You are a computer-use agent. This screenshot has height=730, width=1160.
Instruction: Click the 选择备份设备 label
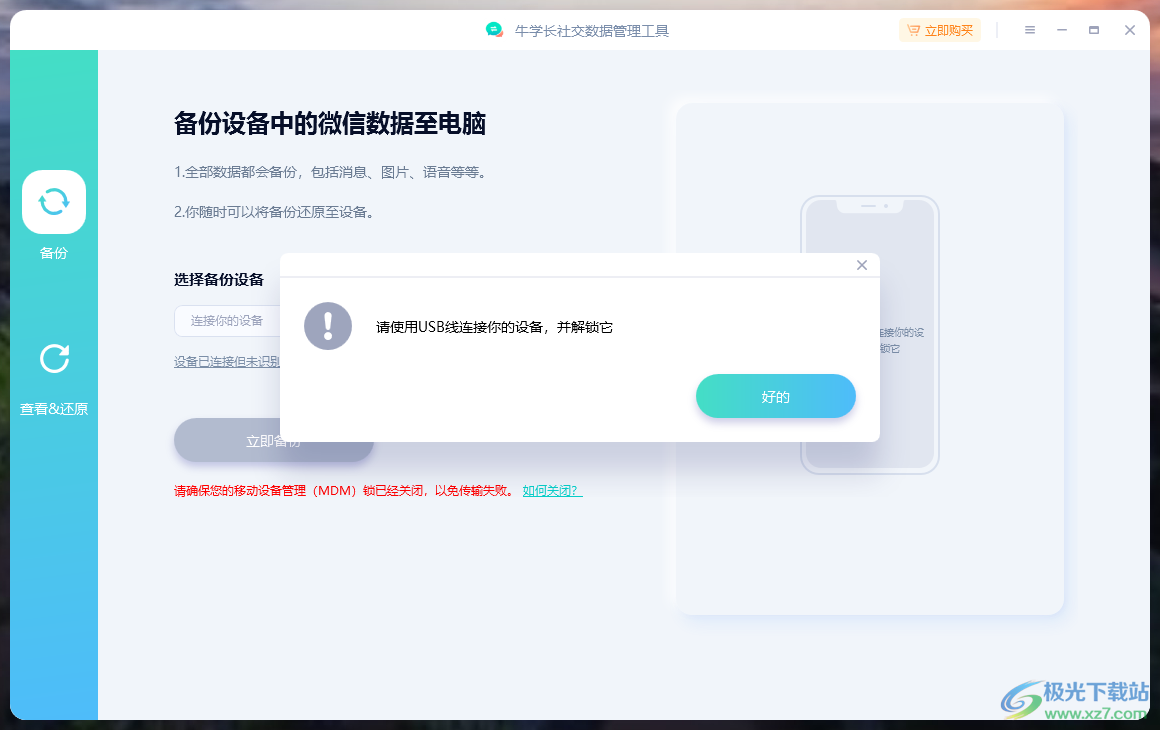(x=219, y=280)
